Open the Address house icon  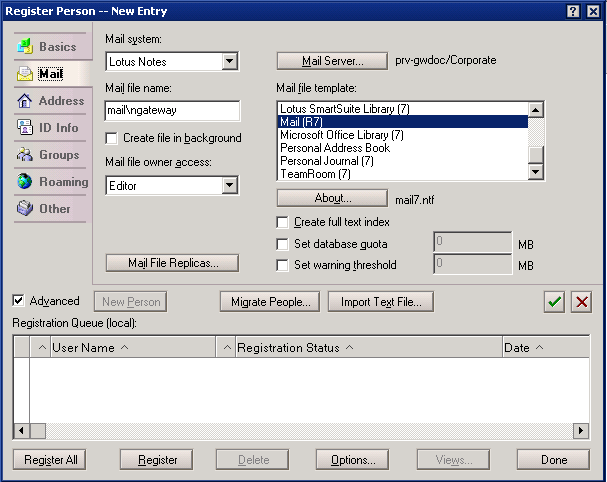click(x=25, y=101)
